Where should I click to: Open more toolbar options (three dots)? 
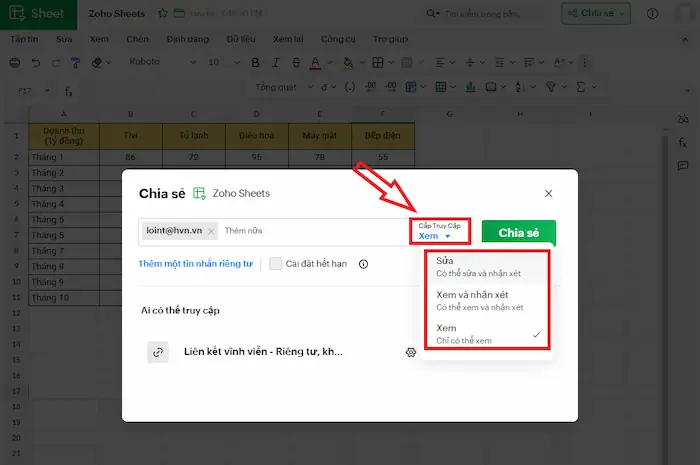click(x=584, y=62)
